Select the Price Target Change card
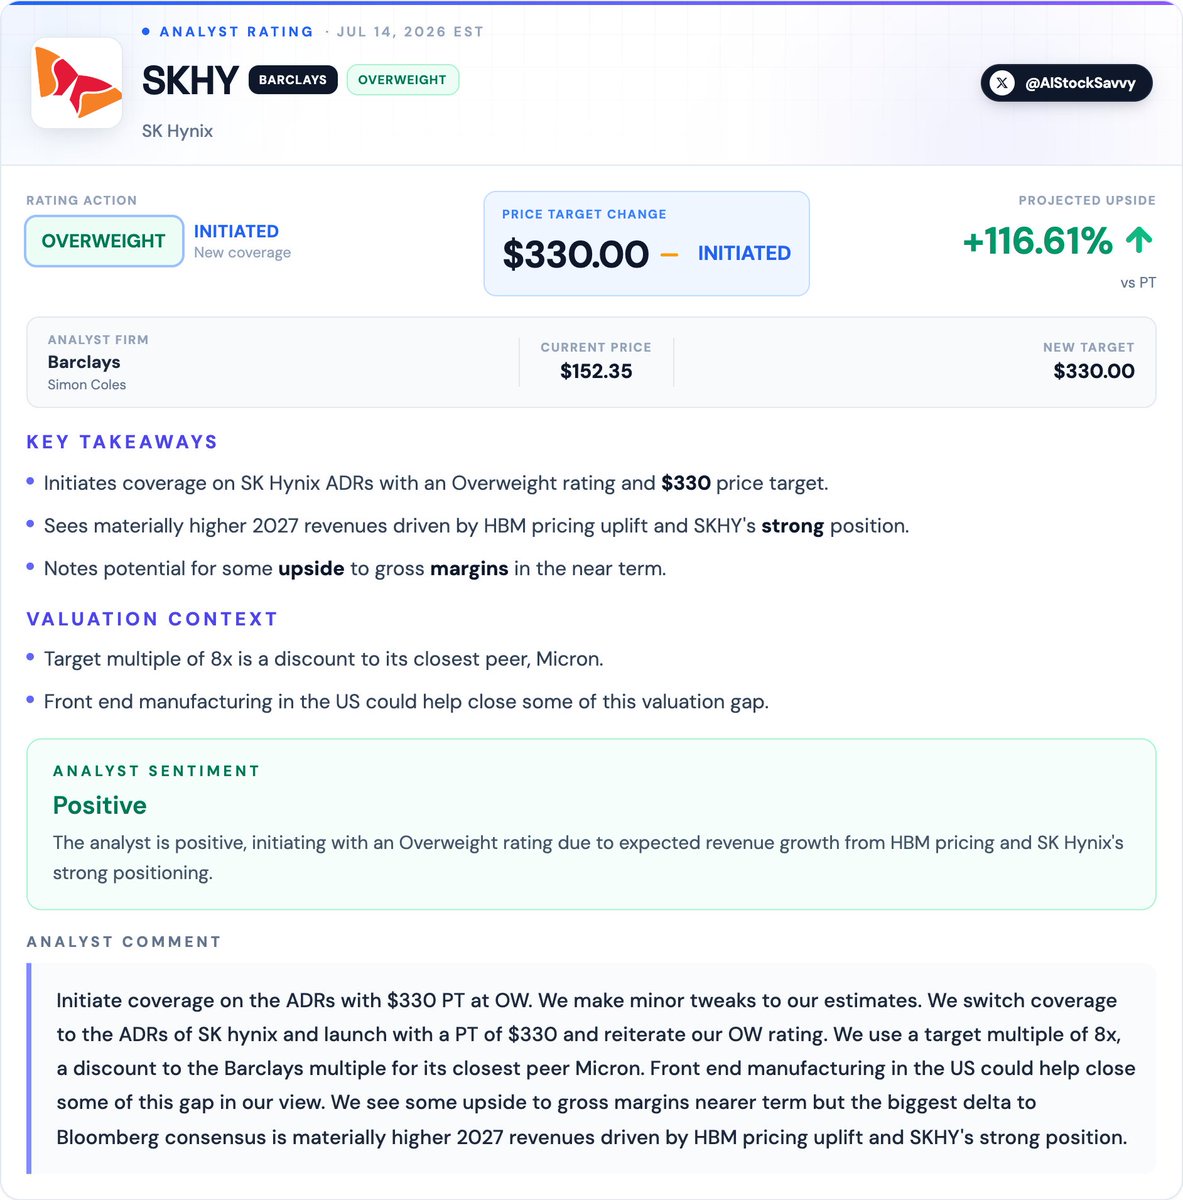This screenshot has height=1200, width=1183. 646,243
